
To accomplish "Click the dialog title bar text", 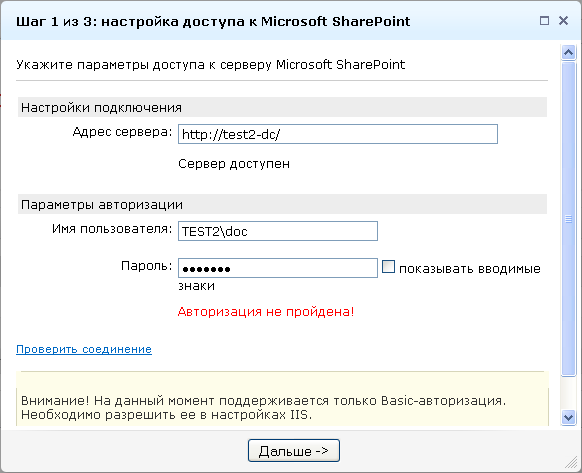I will pyautogui.click(x=213, y=22).
